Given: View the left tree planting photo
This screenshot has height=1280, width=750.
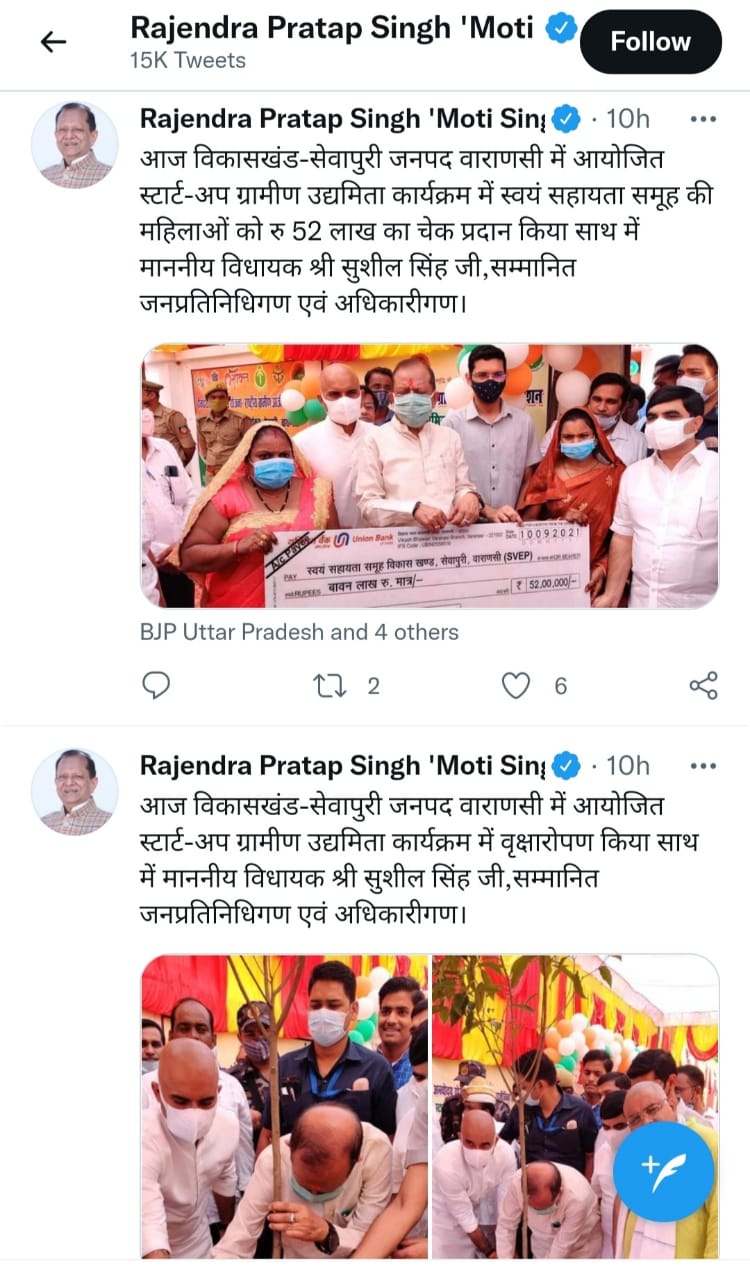Looking at the screenshot, I should [x=284, y=1106].
